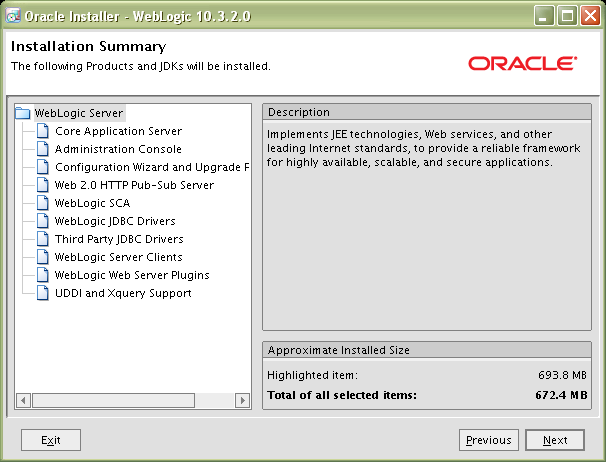
Task: Click the Third Party JDBC Drivers icon
Action: point(42,239)
